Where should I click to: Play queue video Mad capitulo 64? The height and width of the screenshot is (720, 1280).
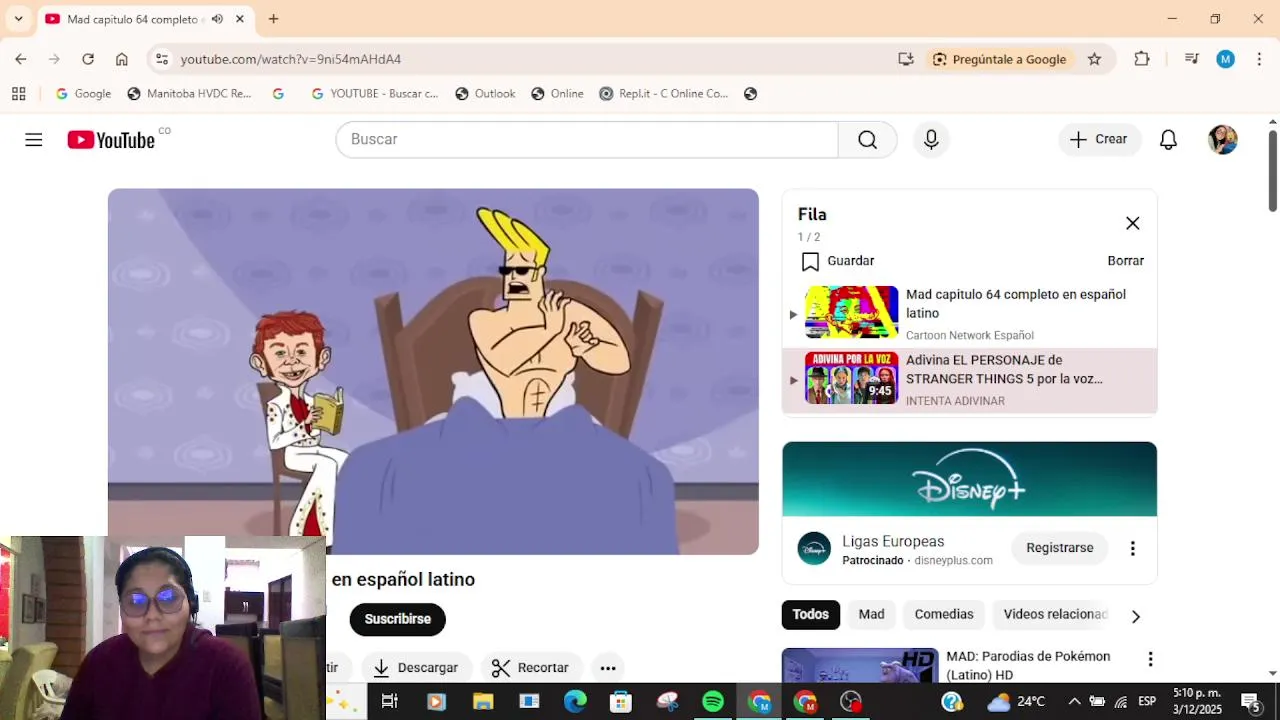click(969, 314)
